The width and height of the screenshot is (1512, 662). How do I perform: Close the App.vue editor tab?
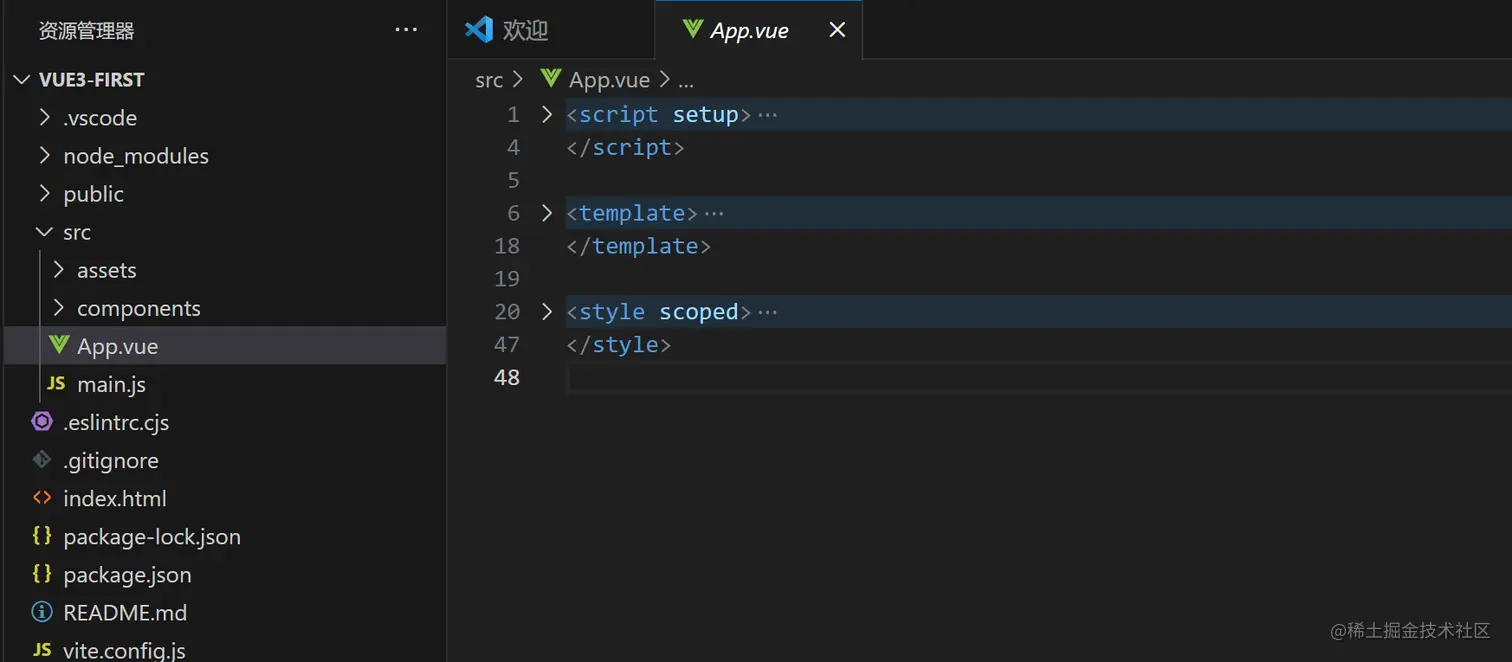[x=837, y=30]
